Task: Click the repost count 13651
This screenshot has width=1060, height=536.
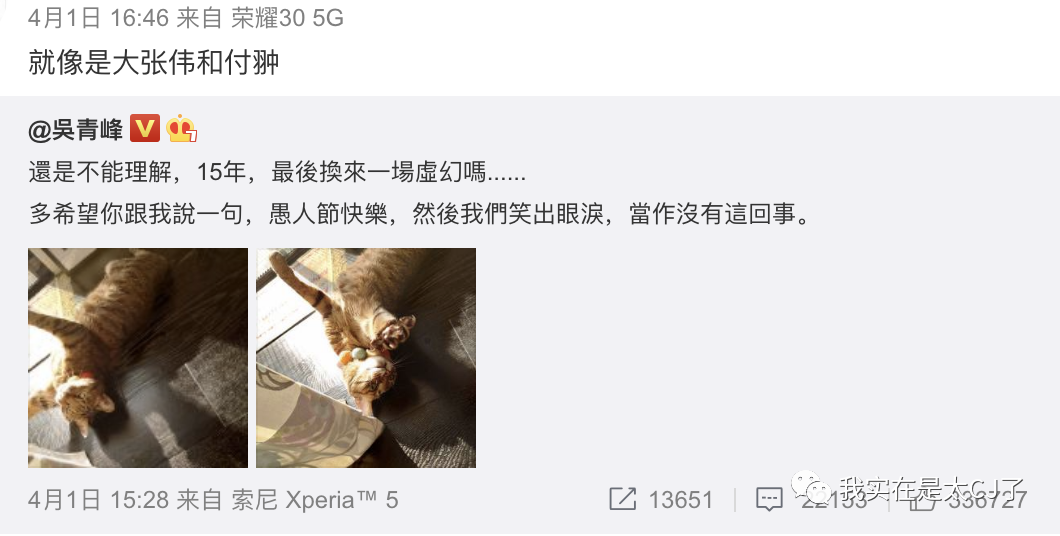Action: (x=681, y=500)
